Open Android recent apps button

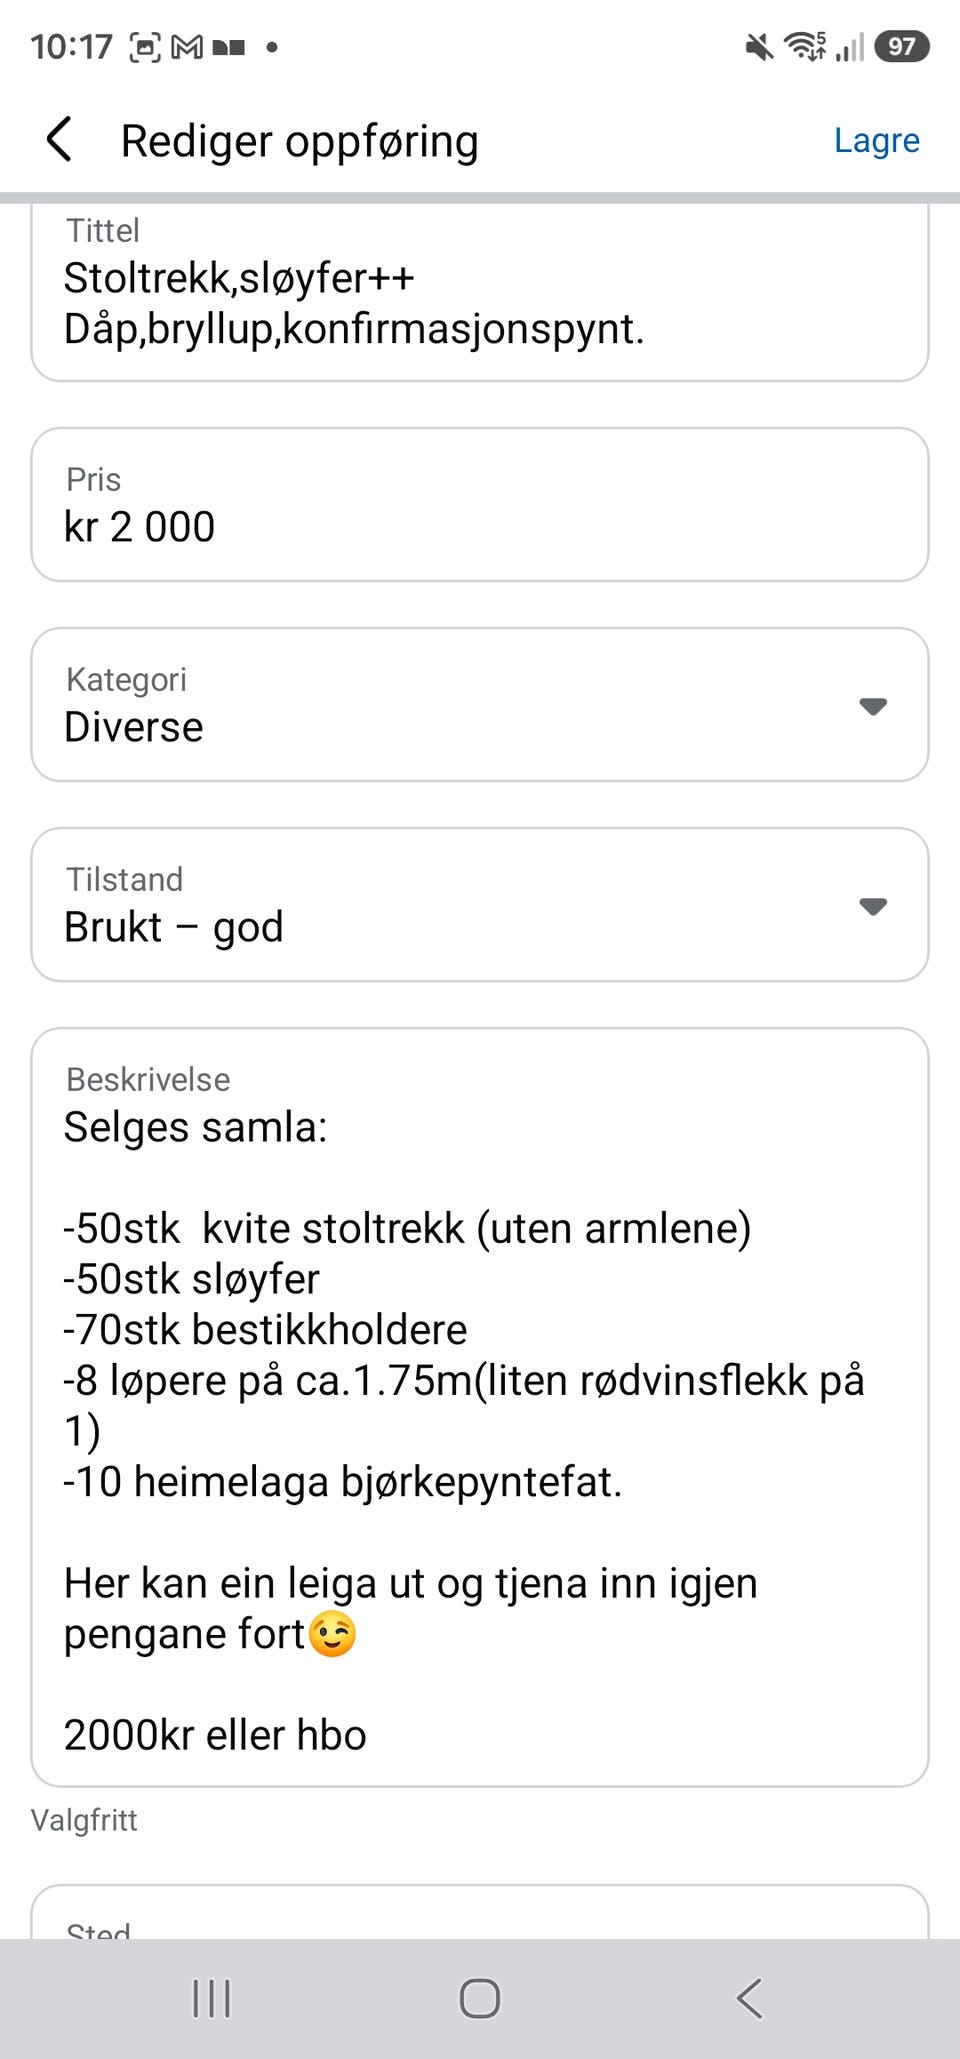[x=211, y=1999]
